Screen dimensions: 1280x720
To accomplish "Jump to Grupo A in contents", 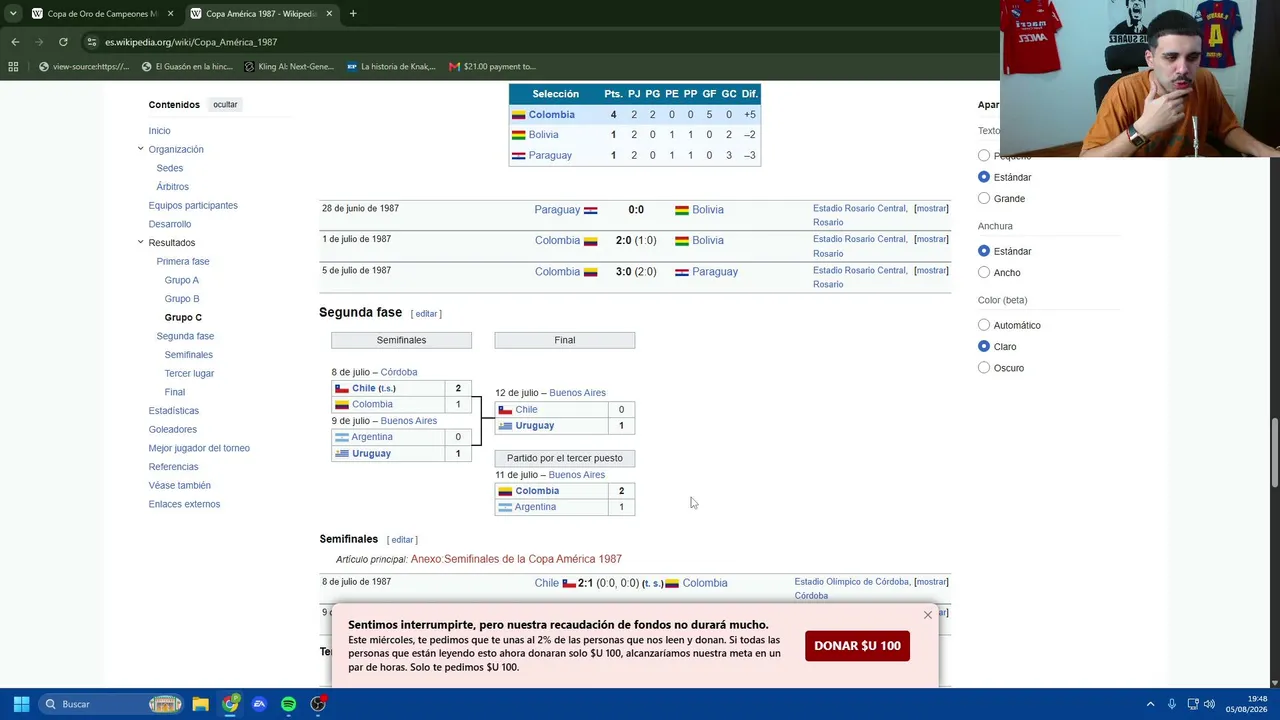I will (x=182, y=280).
